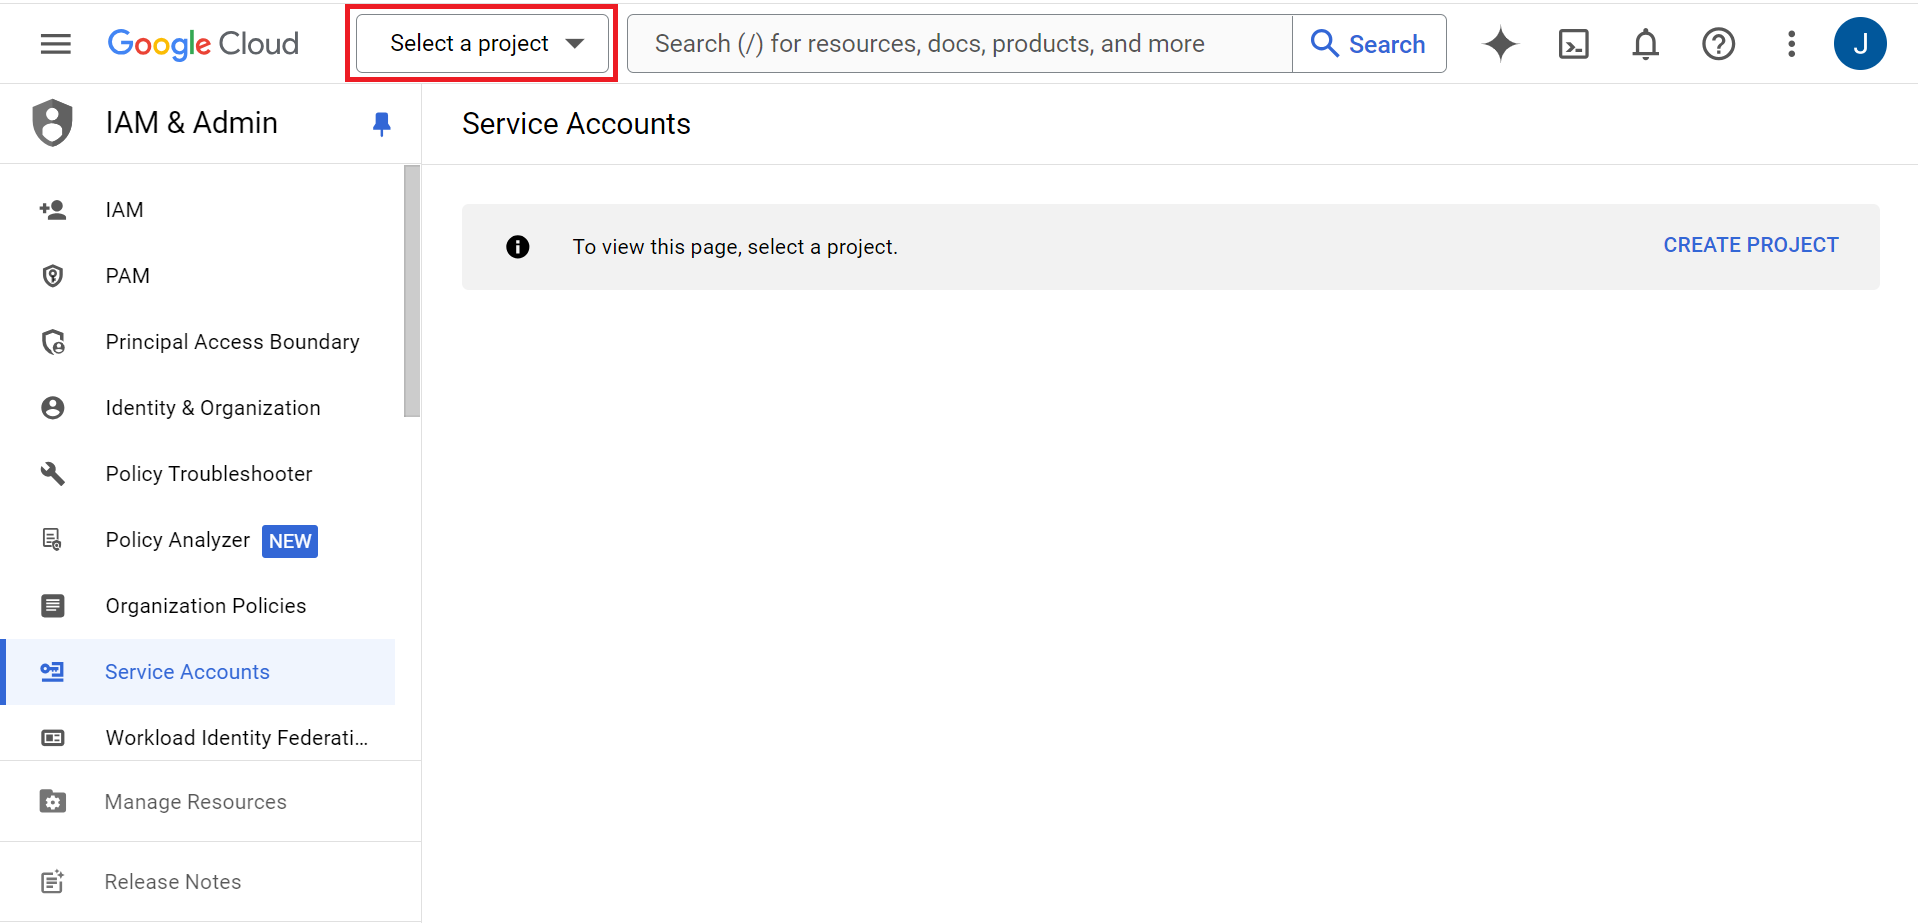This screenshot has height=923, width=1918.
Task: Open PAM in the sidebar
Action: pos(128,276)
